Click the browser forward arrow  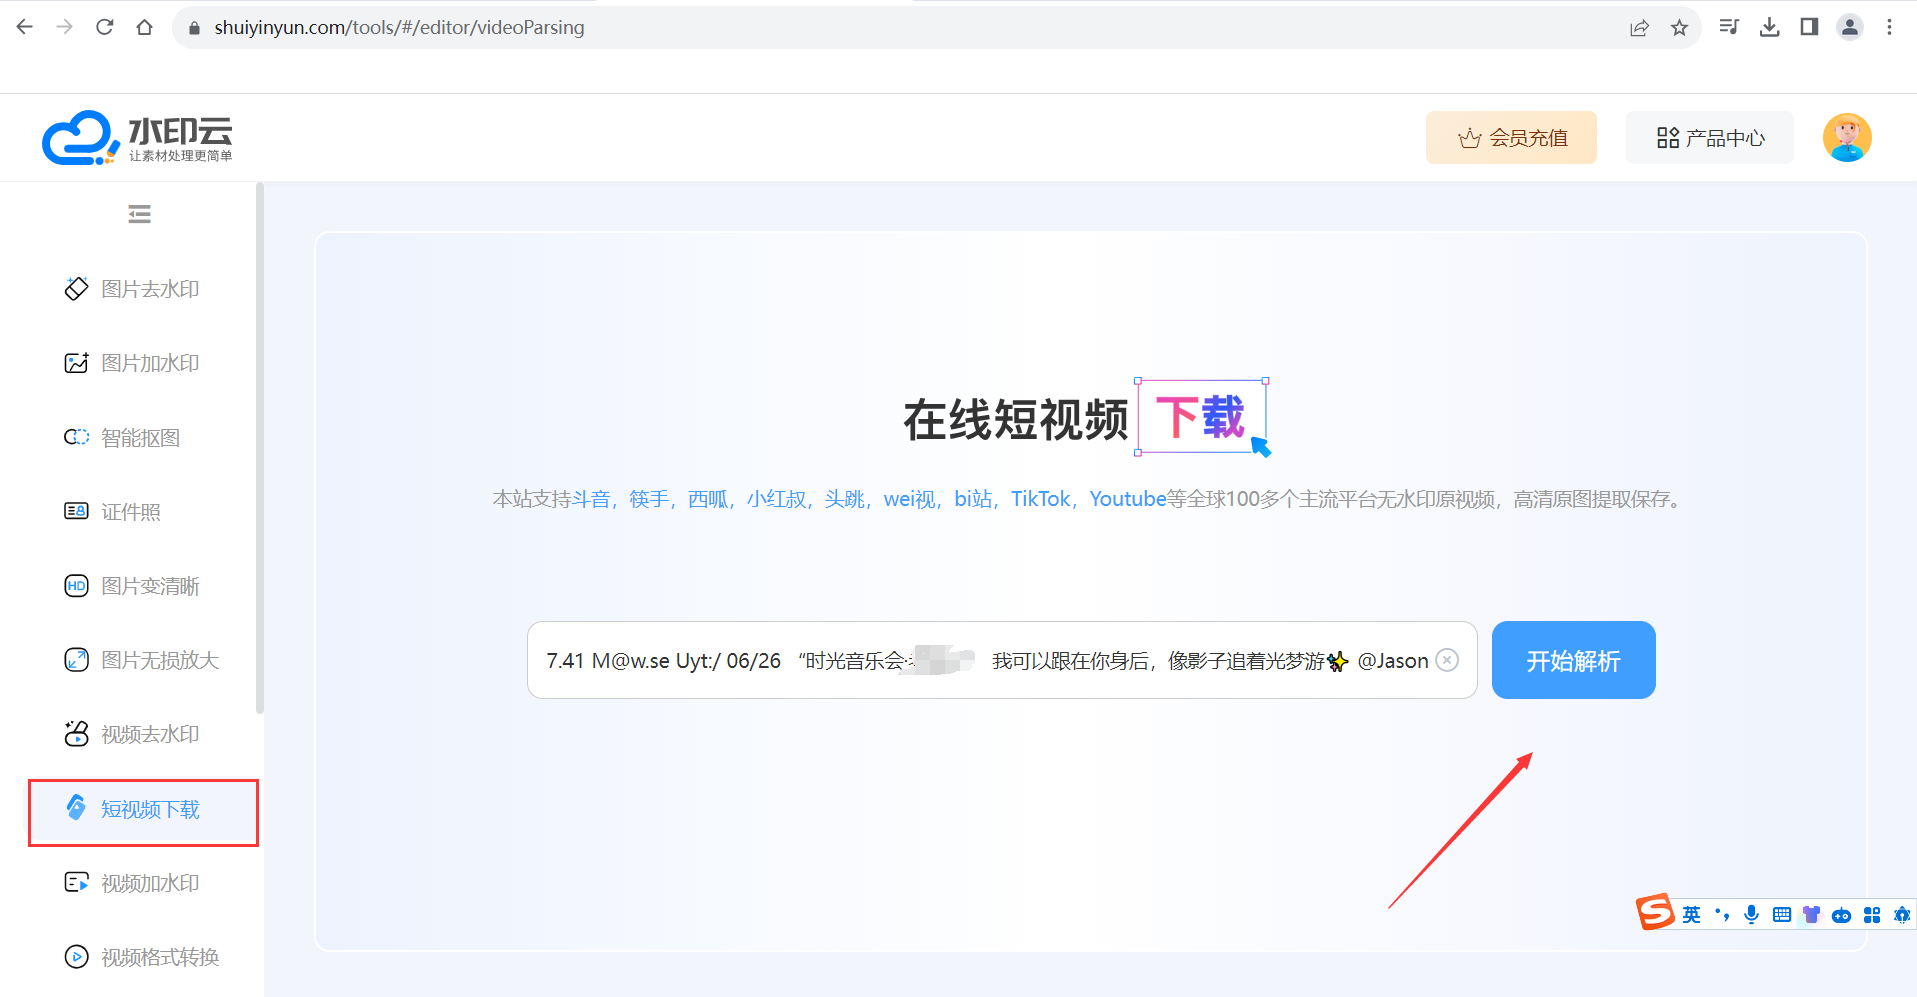click(x=65, y=27)
